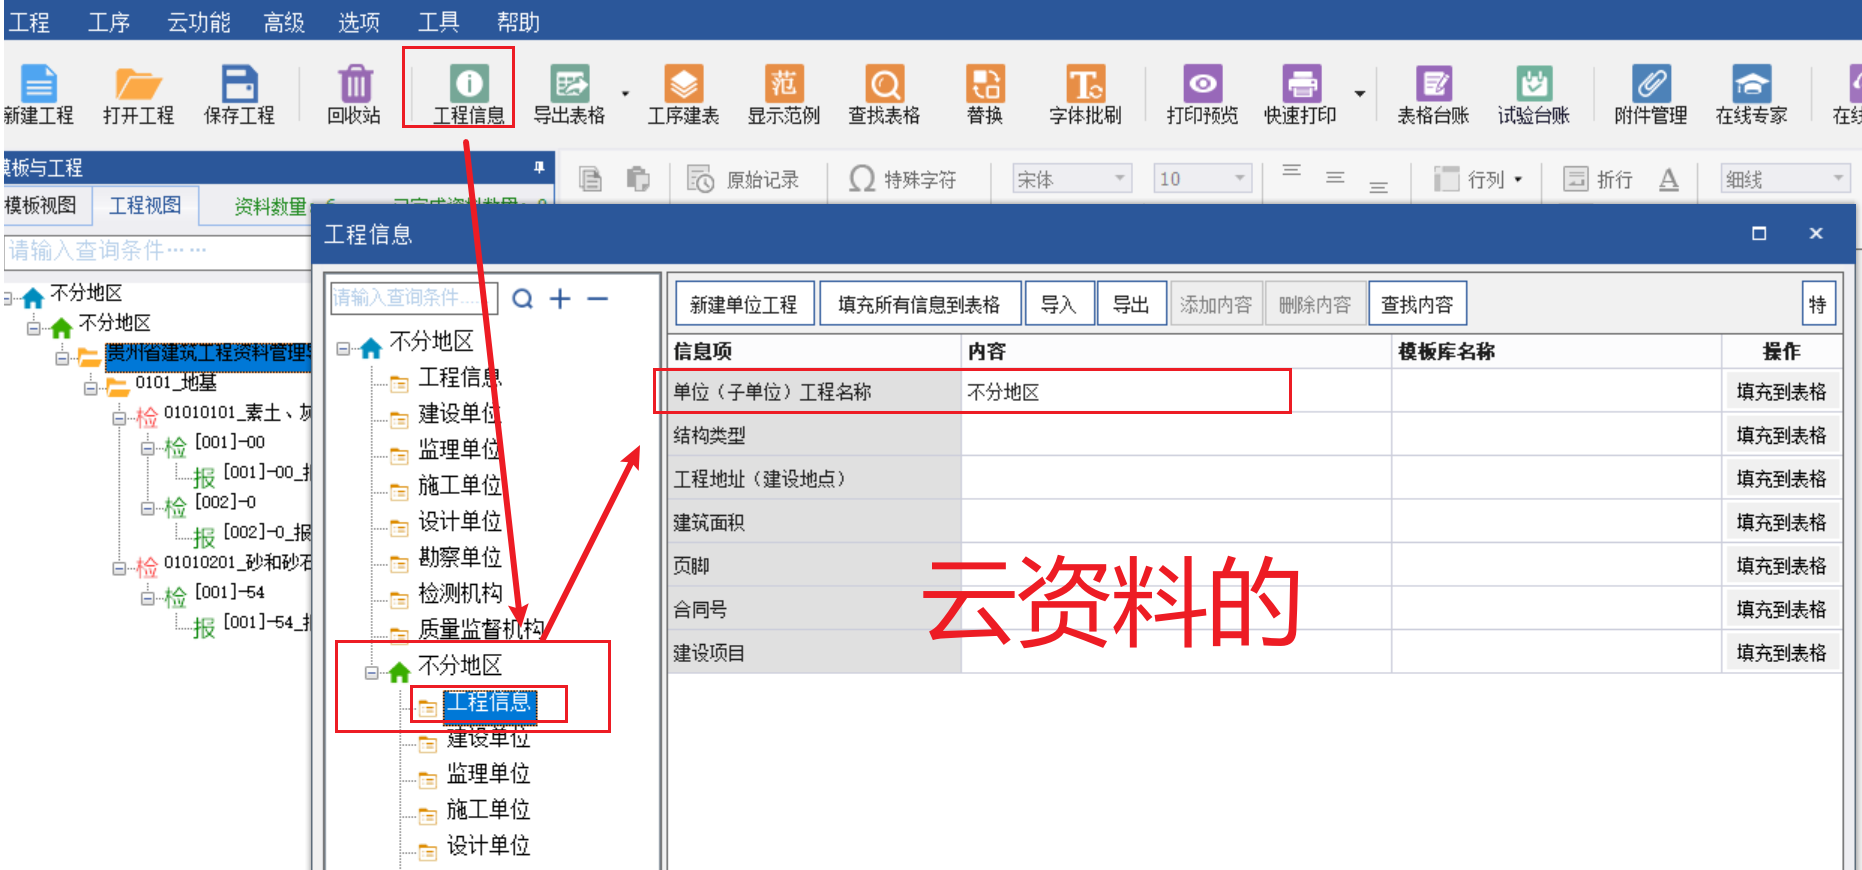Click the 新建单位工程 button
This screenshot has height=870, width=1862.
(x=743, y=304)
